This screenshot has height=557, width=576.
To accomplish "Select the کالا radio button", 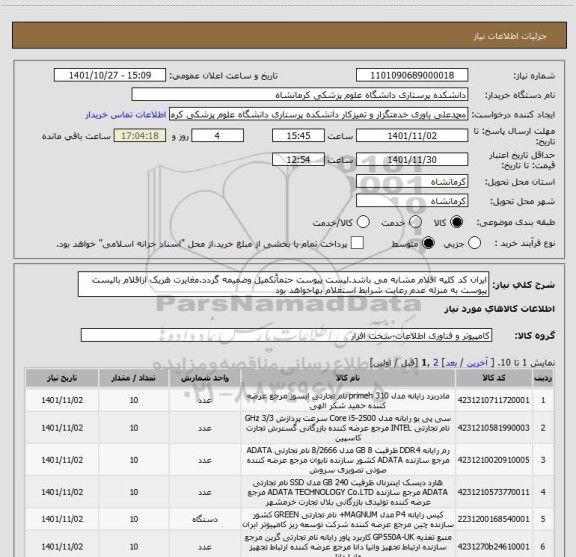I will pyautogui.click(x=457, y=222).
